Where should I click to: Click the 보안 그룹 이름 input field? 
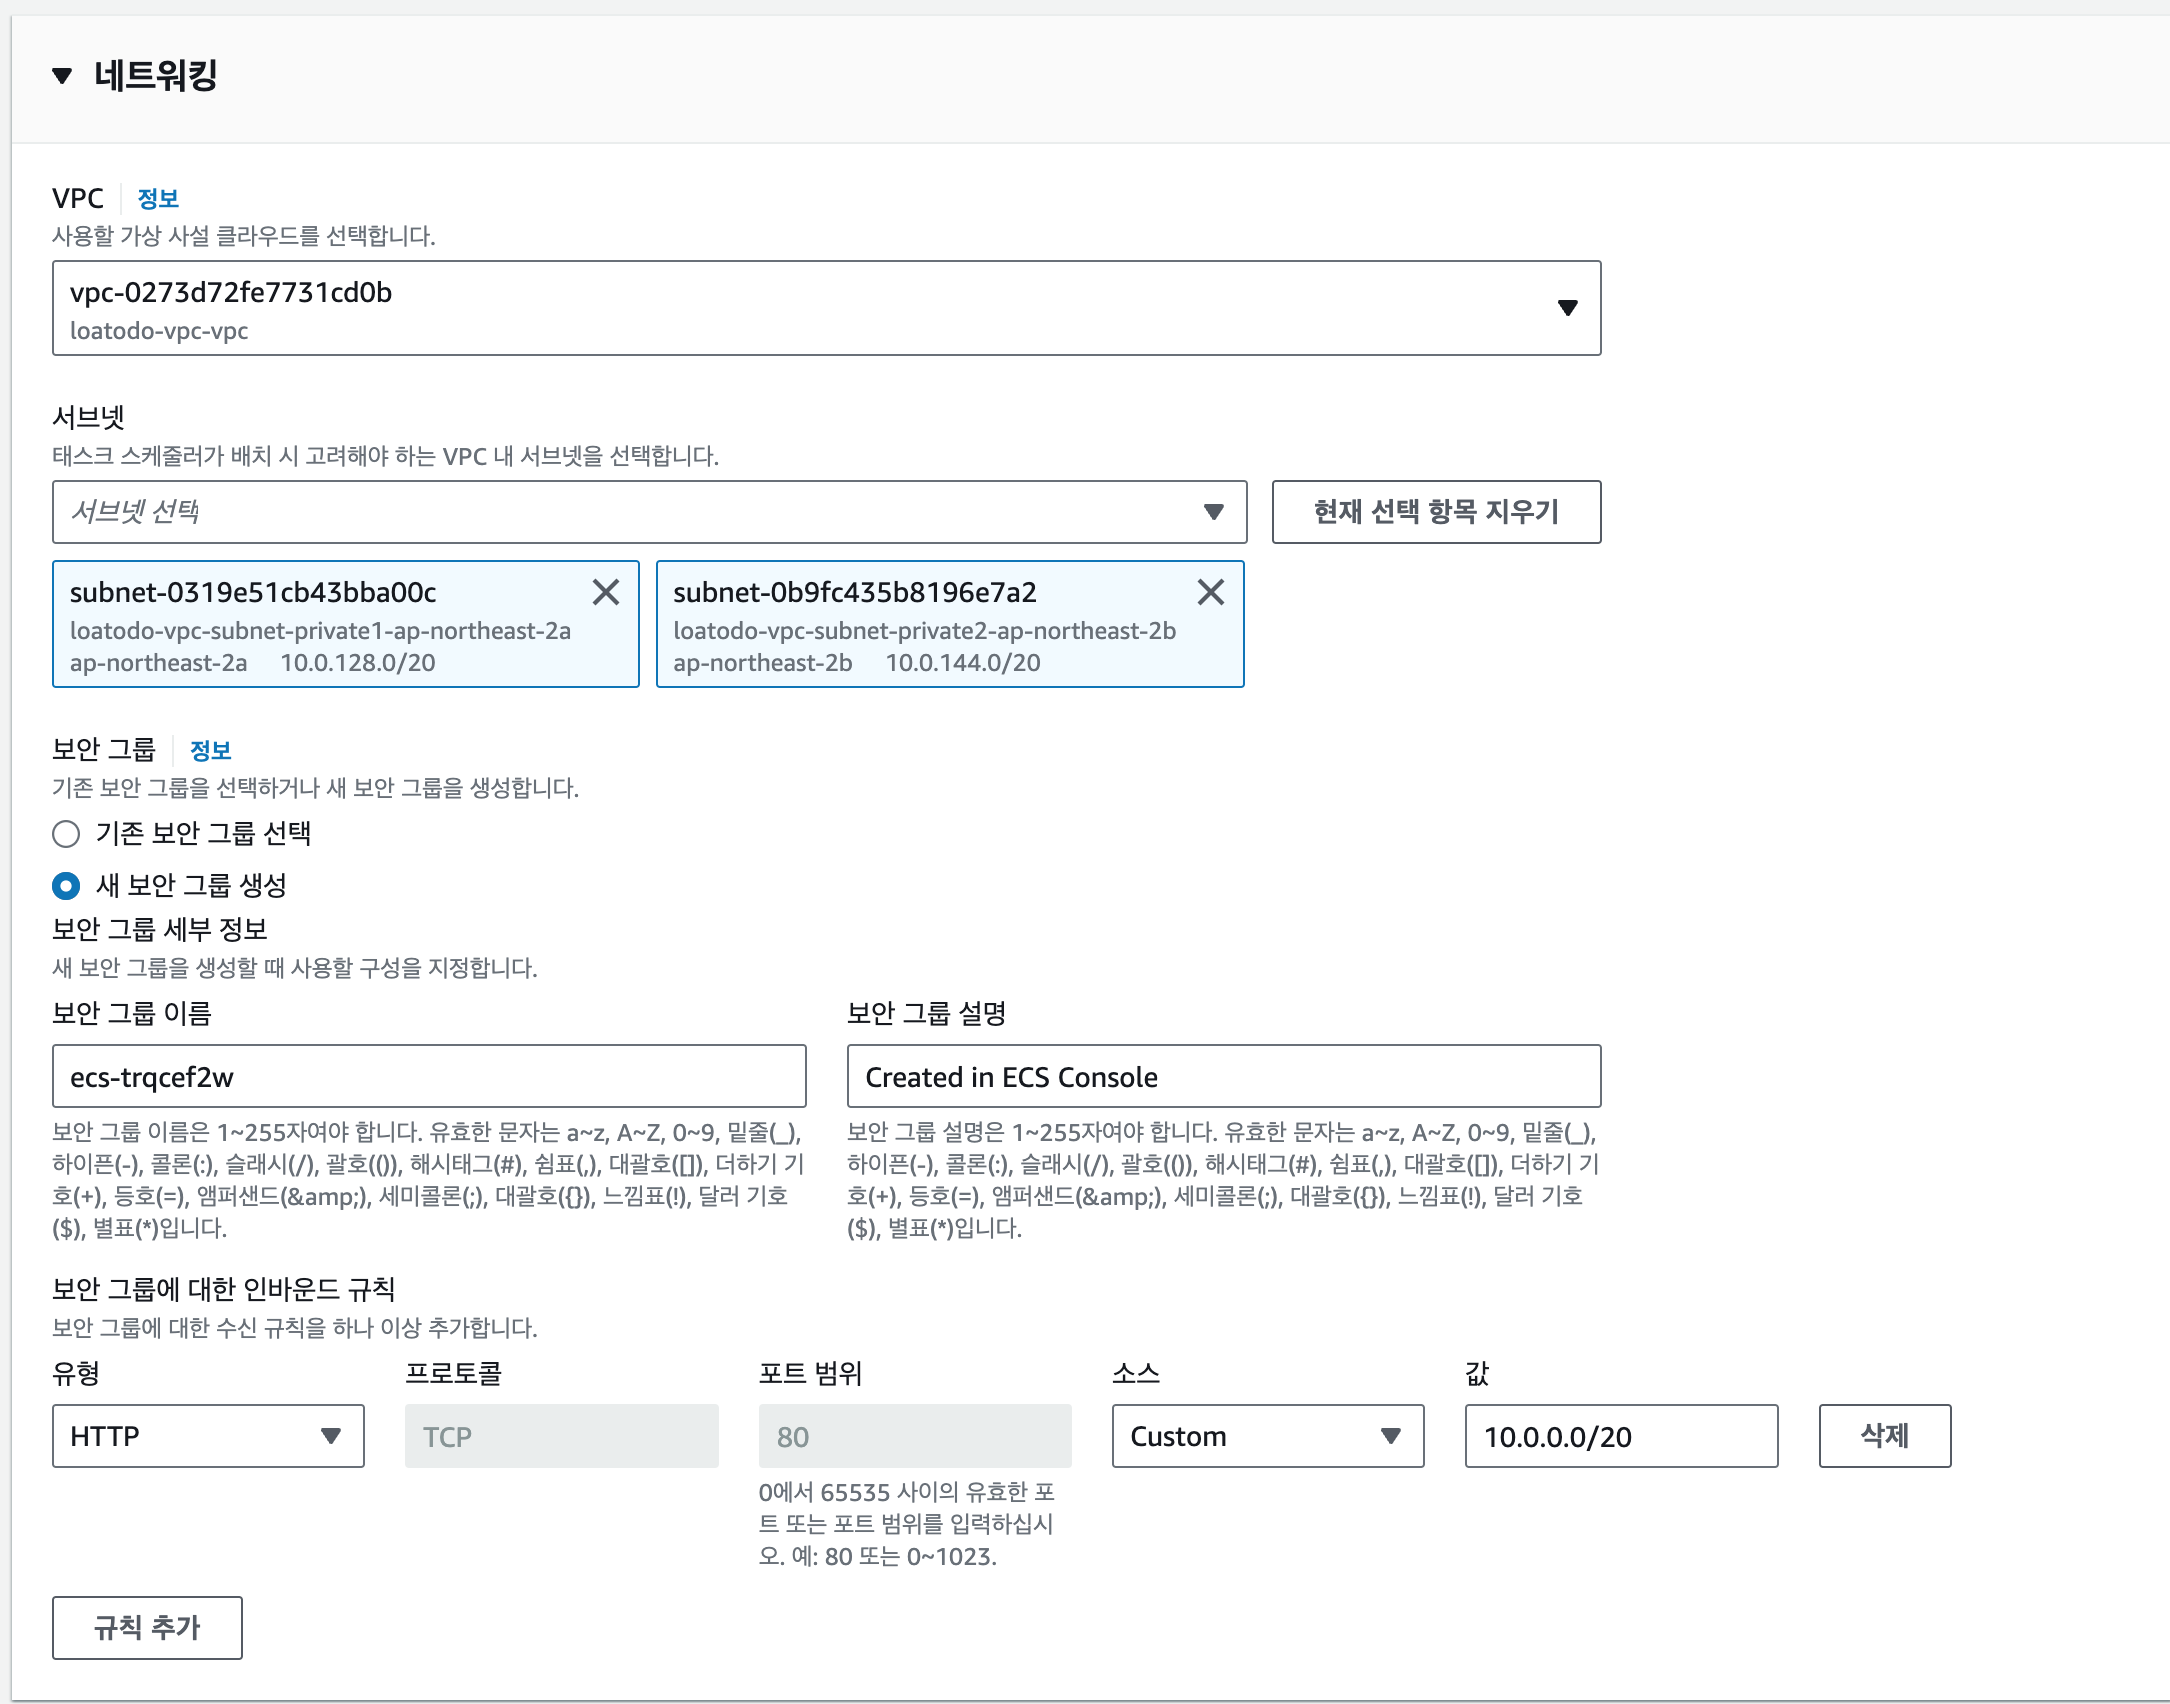[x=429, y=1076]
